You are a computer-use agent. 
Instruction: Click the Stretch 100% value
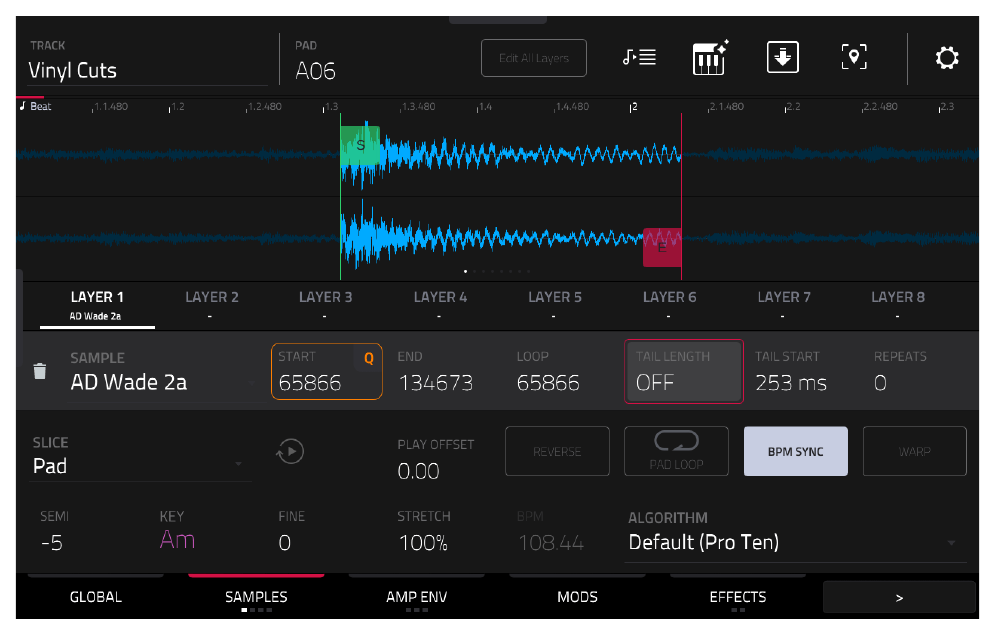[x=423, y=543]
